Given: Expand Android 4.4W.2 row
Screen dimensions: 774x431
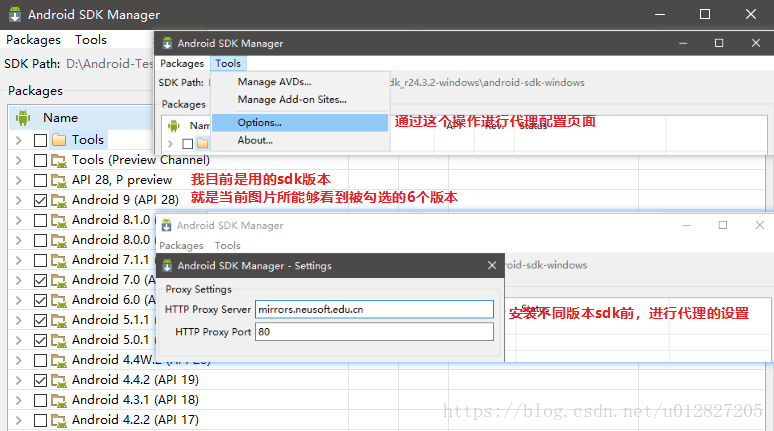Looking at the screenshot, I should click(x=19, y=360).
